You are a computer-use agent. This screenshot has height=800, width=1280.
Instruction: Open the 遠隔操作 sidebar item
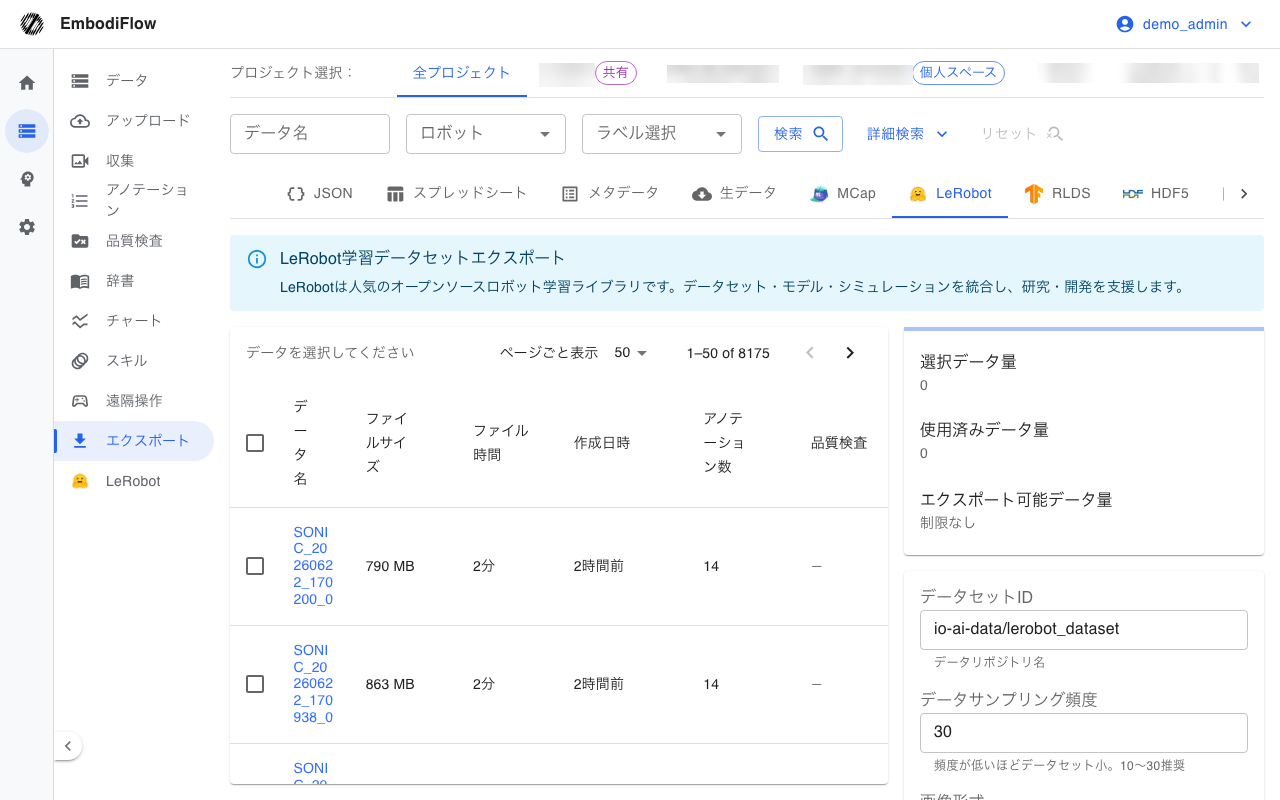134,401
